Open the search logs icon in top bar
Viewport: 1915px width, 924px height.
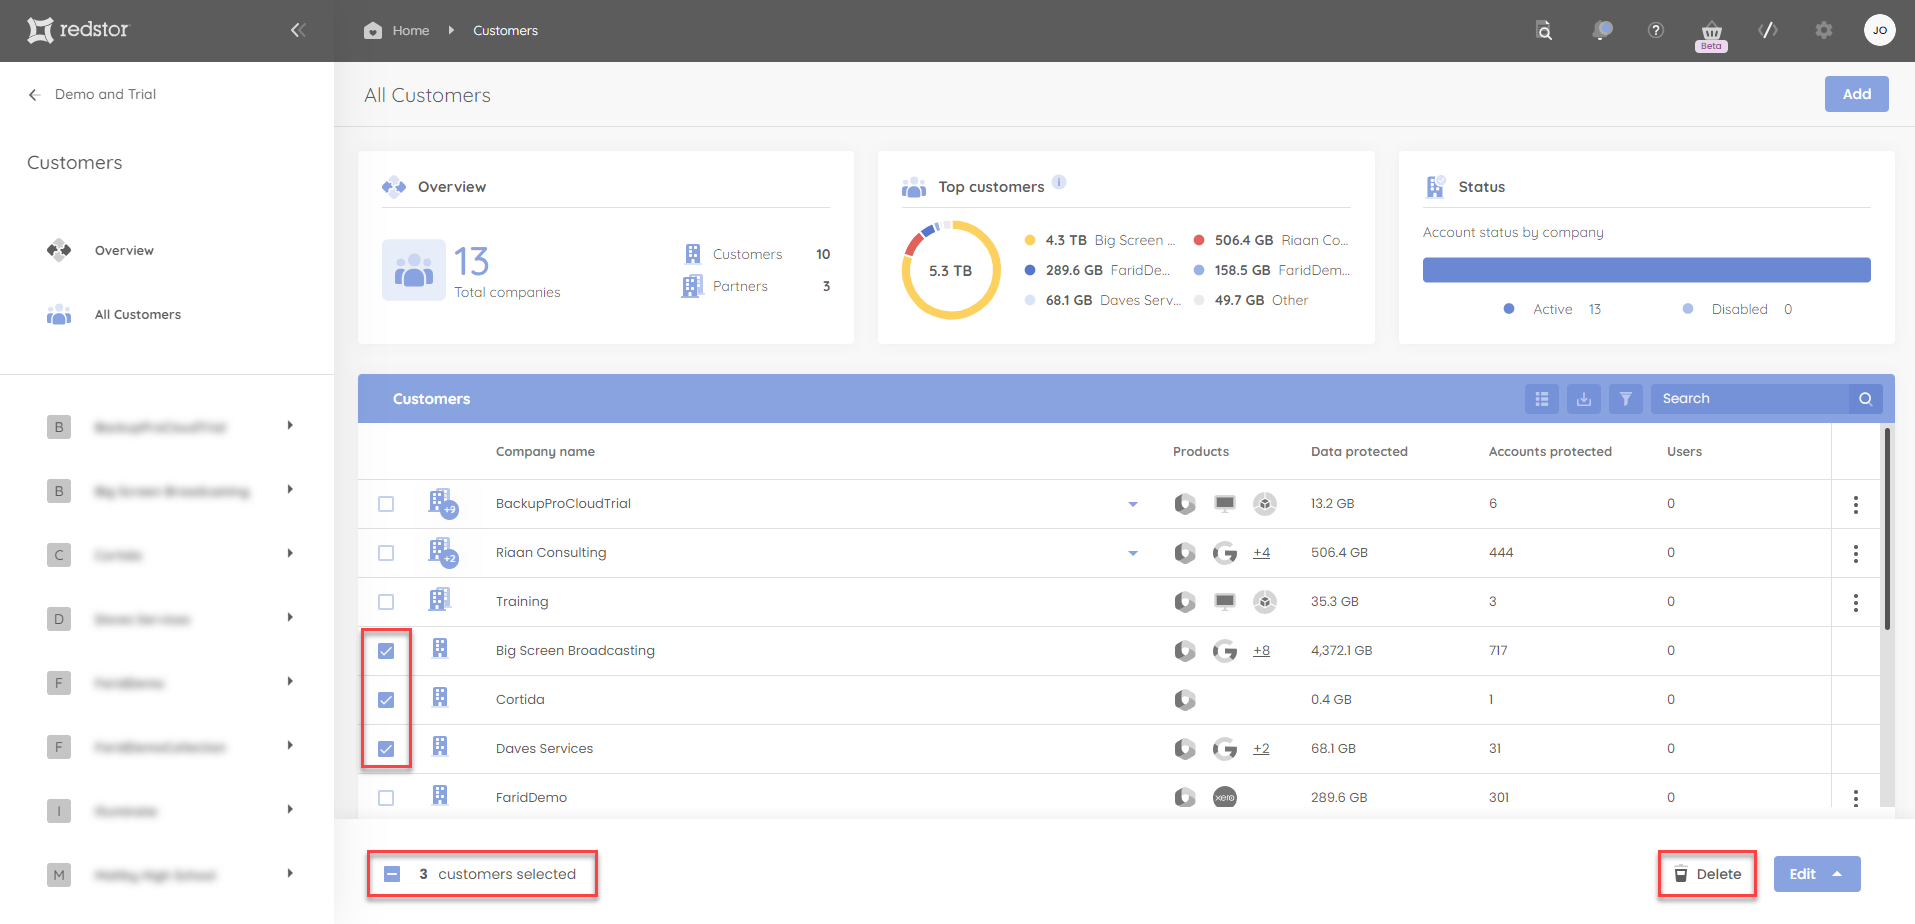[1544, 30]
